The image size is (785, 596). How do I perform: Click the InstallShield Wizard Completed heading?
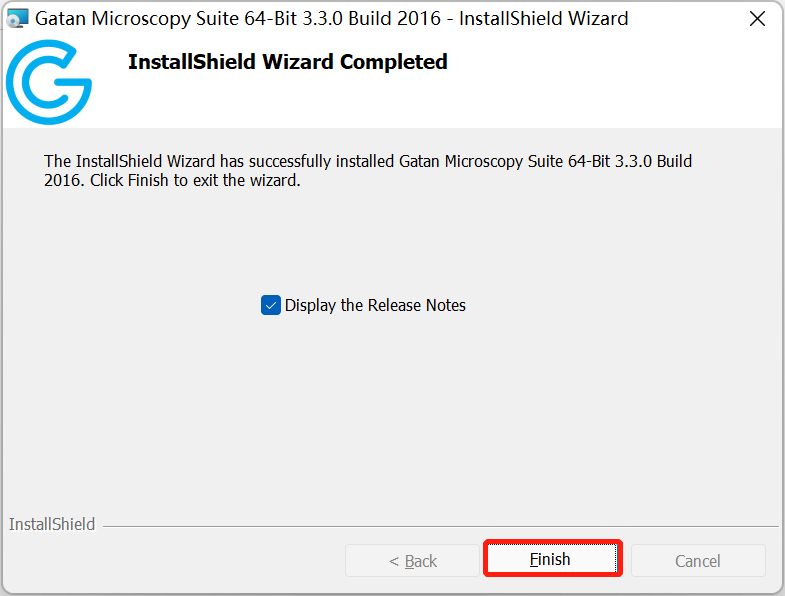pyautogui.click(x=287, y=62)
